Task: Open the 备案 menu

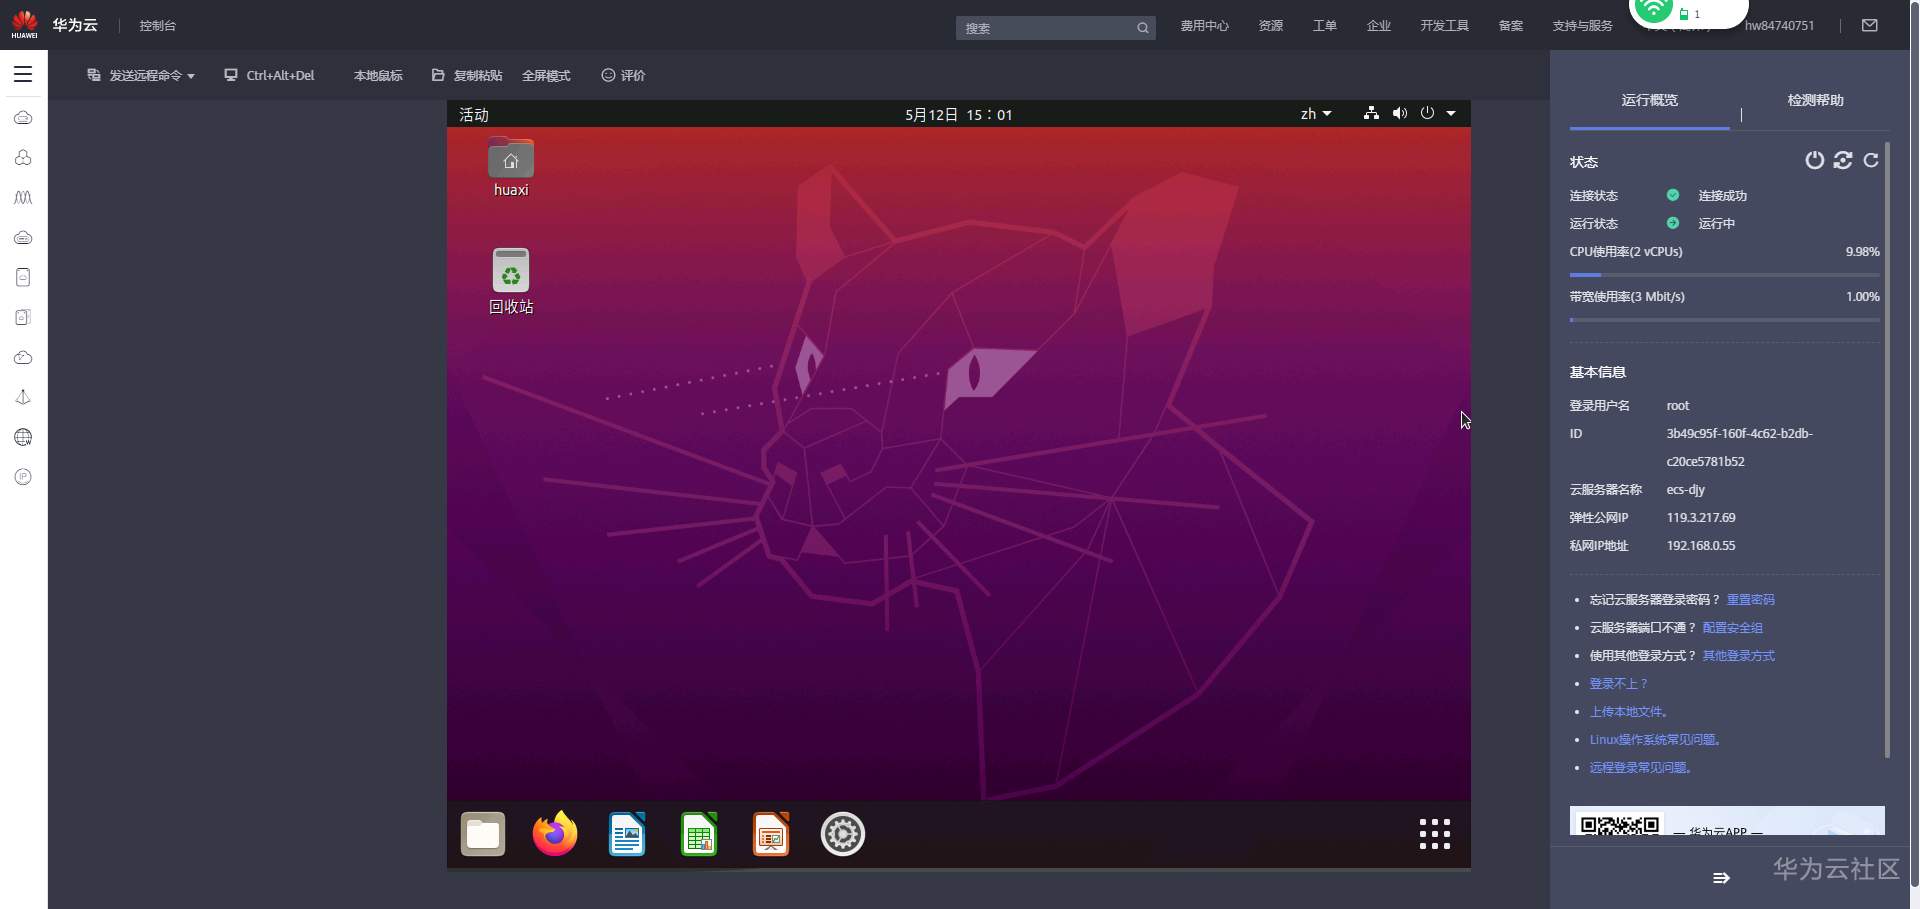Action: [x=1511, y=26]
